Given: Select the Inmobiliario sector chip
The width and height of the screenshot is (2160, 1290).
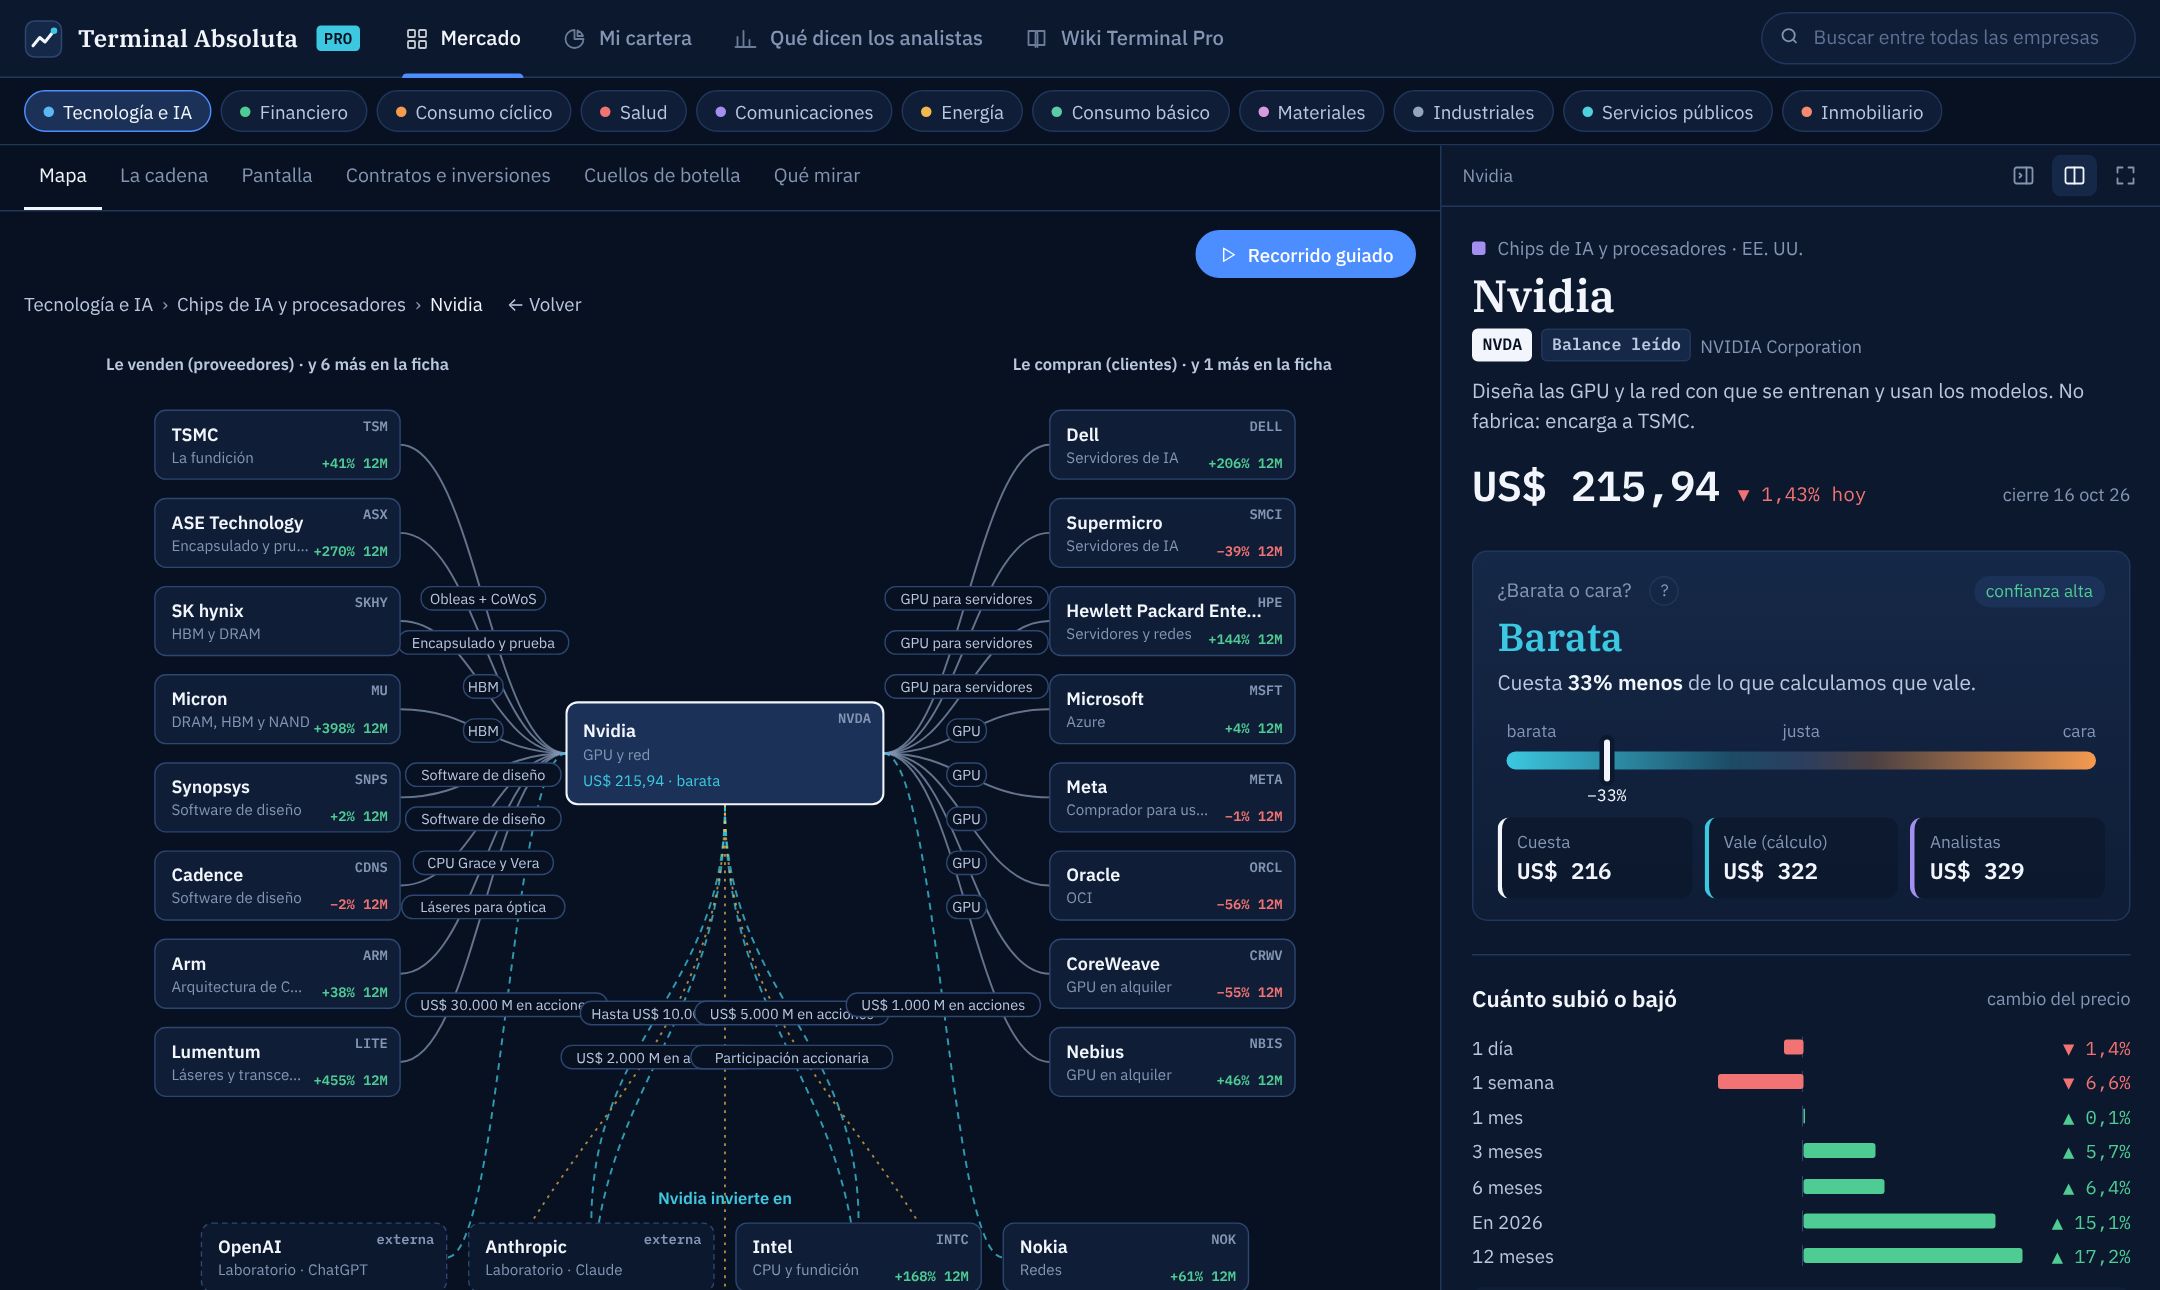Looking at the screenshot, I should tap(1861, 111).
